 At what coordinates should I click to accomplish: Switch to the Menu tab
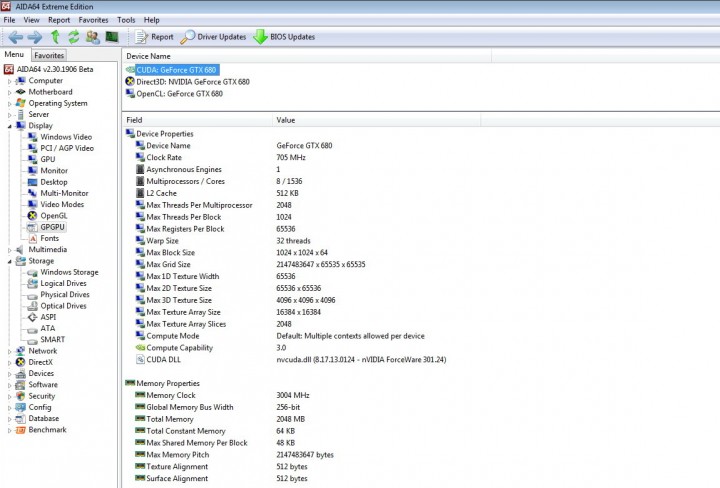point(14,54)
